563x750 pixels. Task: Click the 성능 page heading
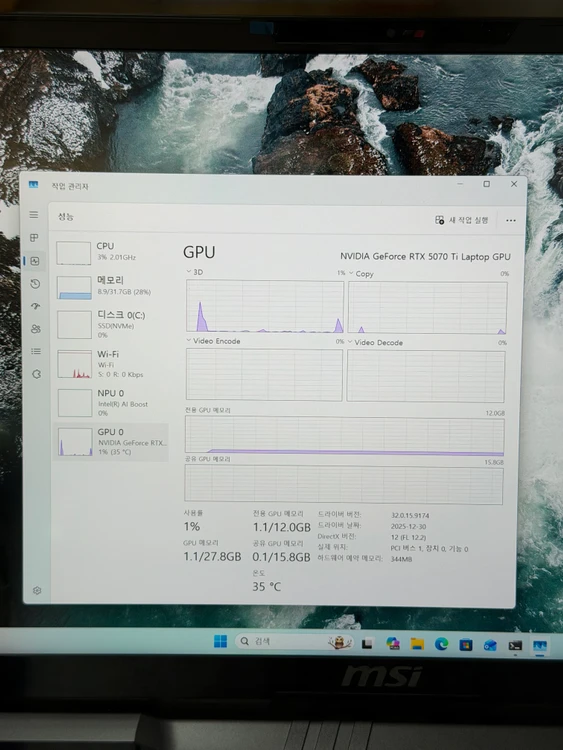(x=66, y=217)
